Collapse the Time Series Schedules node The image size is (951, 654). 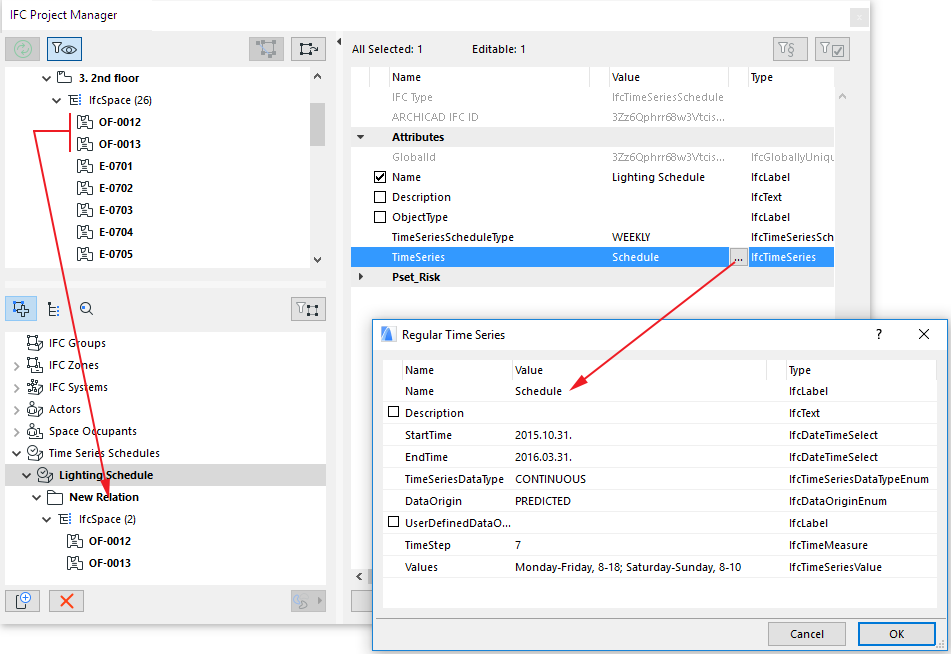coord(16,453)
